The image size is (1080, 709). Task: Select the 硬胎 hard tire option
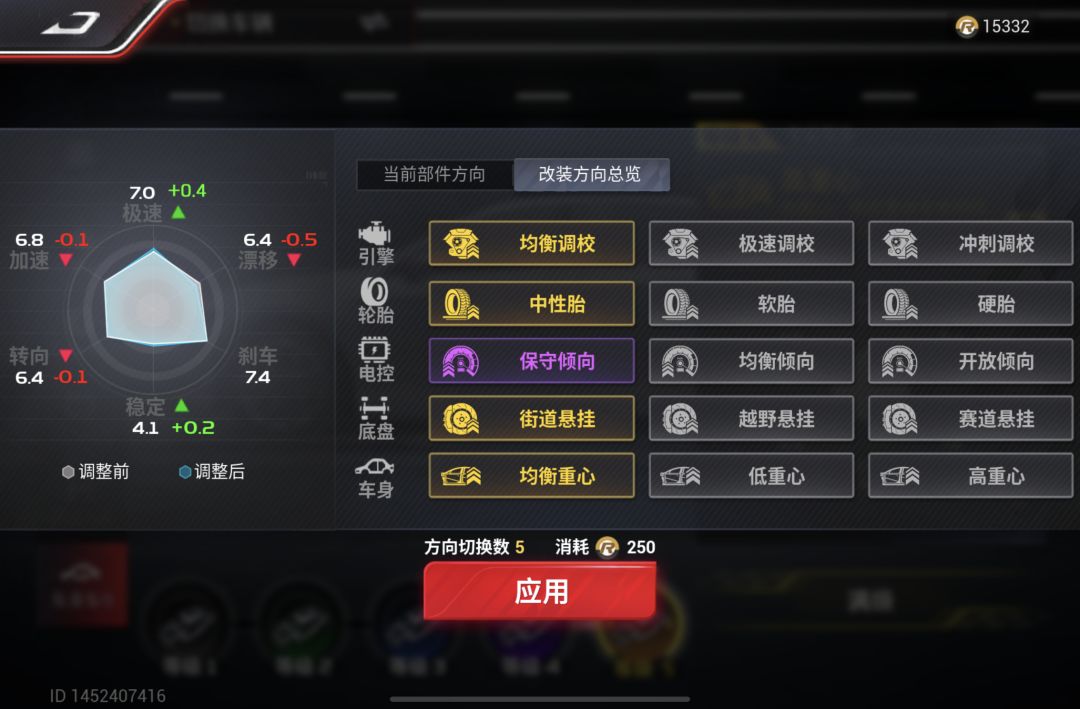tap(970, 303)
